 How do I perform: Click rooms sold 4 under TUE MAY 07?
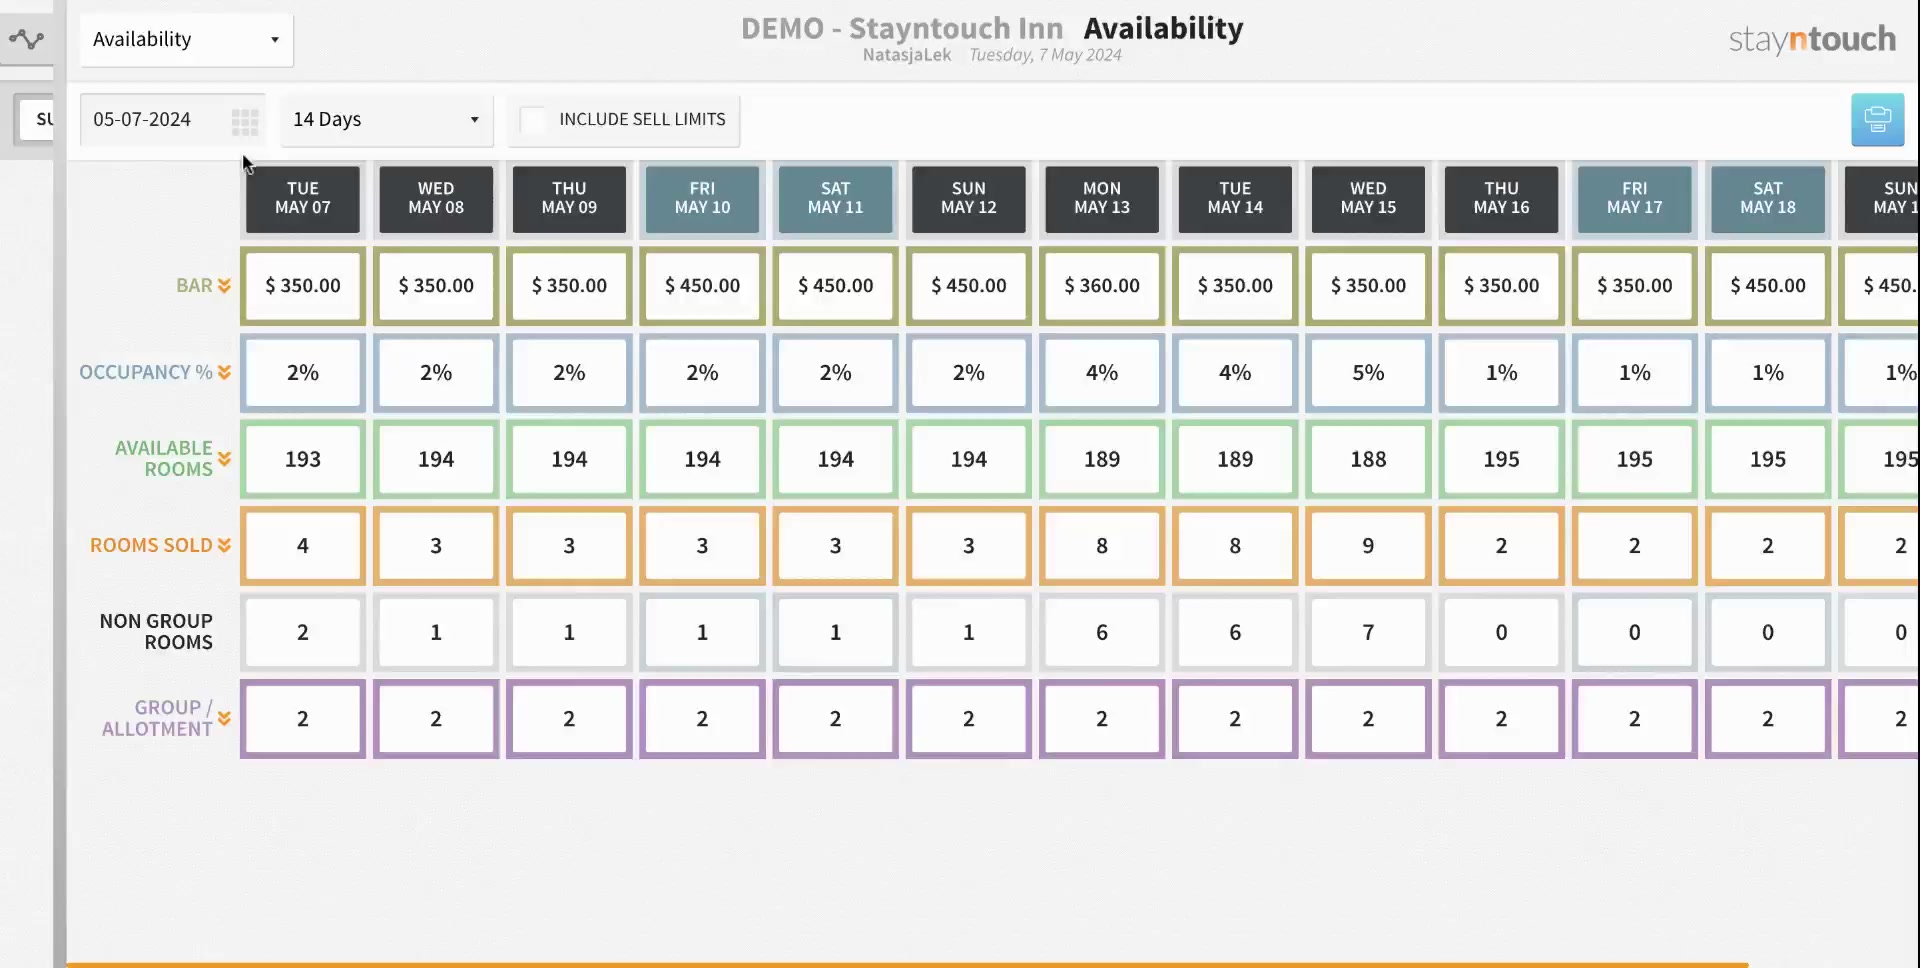coord(303,545)
